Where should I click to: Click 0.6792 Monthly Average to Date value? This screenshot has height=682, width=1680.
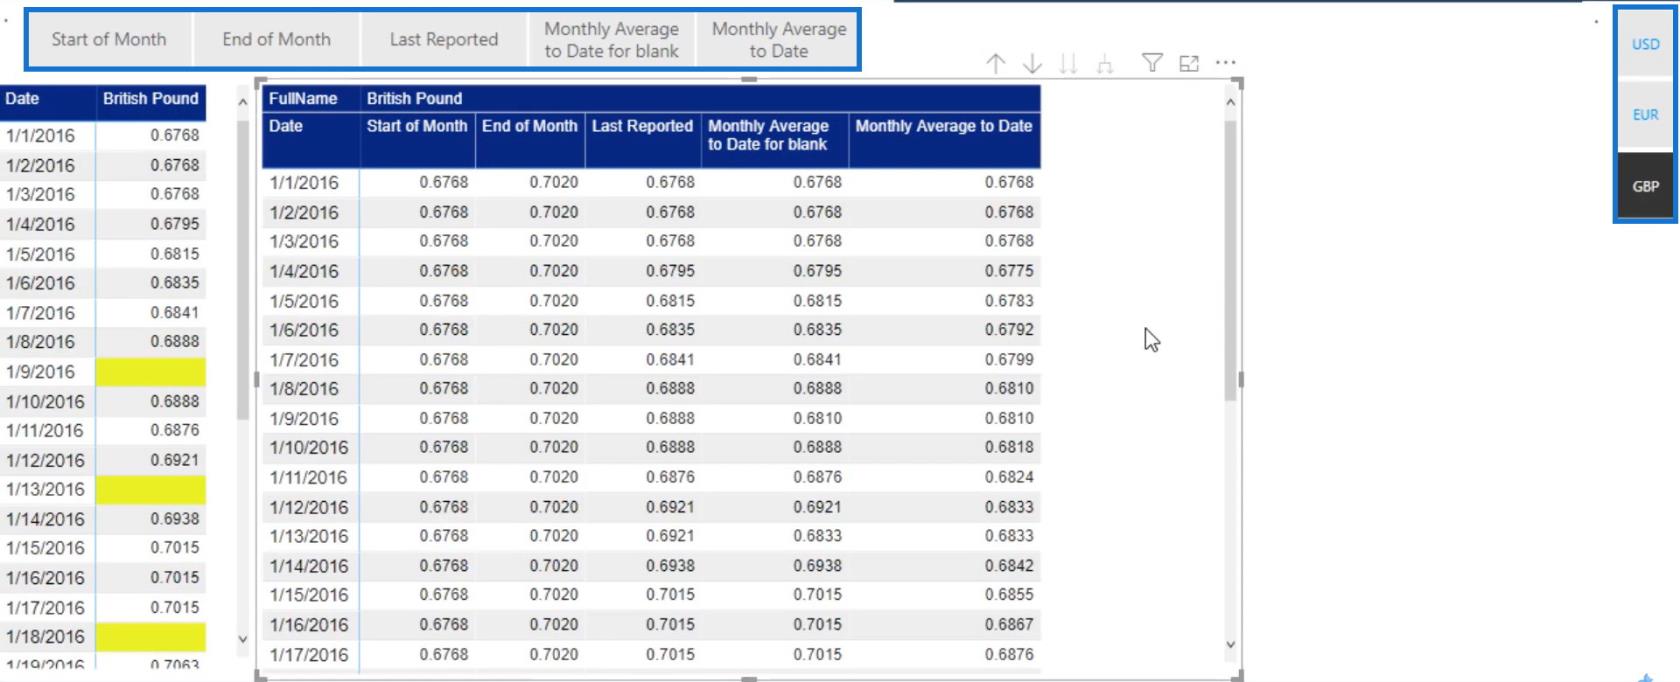coord(1009,330)
